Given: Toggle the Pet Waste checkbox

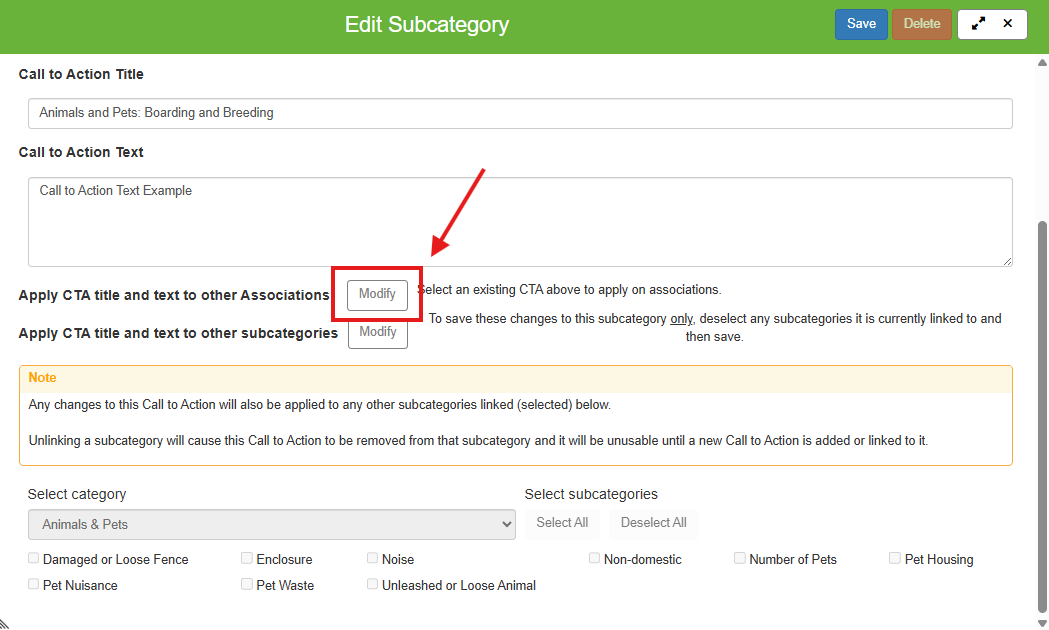Looking at the screenshot, I should tap(247, 585).
